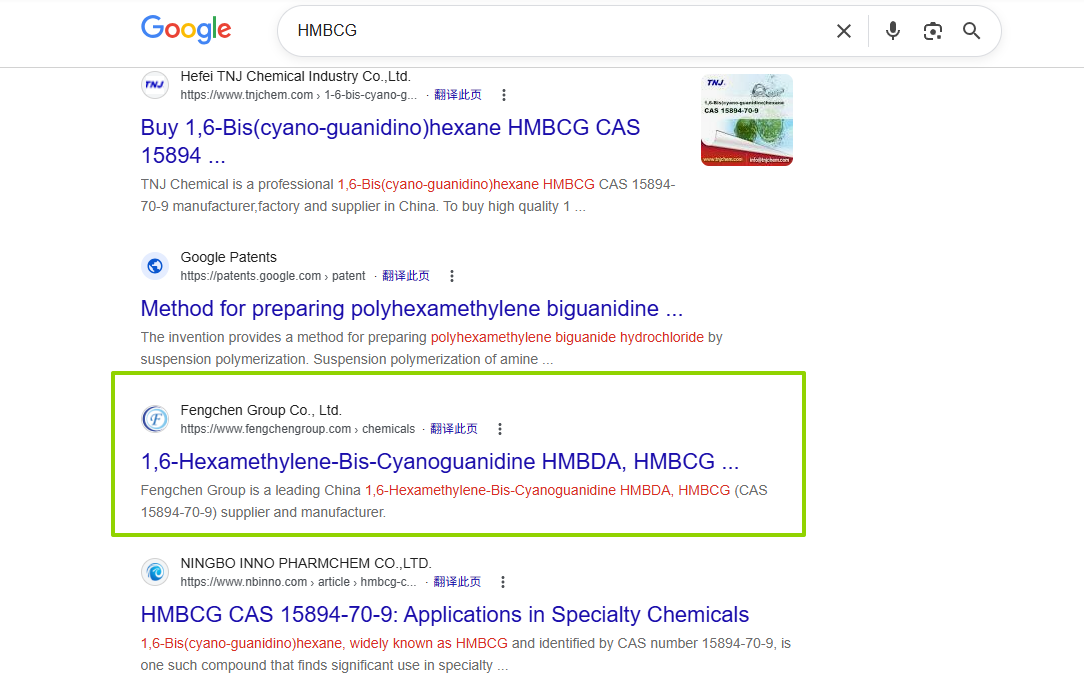Open 'HMBCG CAS 15894-70-9: Applications' result
The width and height of the screenshot is (1084, 689).
pyautogui.click(x=445, y=614)
